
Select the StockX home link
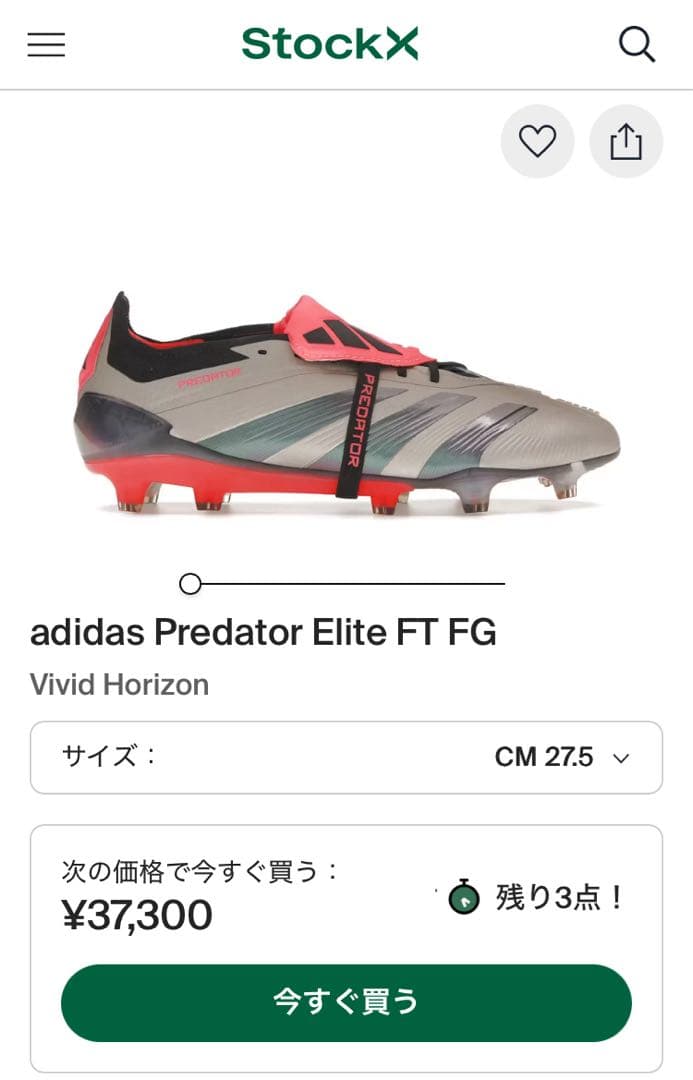pos(330,44)
